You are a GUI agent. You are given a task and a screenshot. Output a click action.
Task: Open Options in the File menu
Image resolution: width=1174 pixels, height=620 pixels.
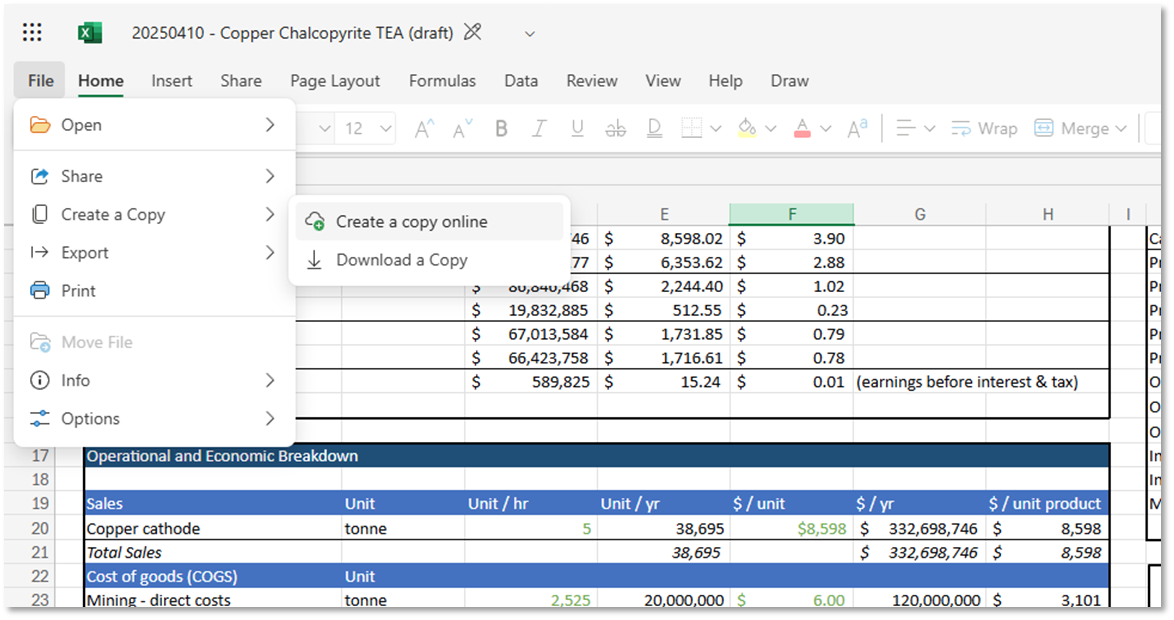(x=154, y=419)
